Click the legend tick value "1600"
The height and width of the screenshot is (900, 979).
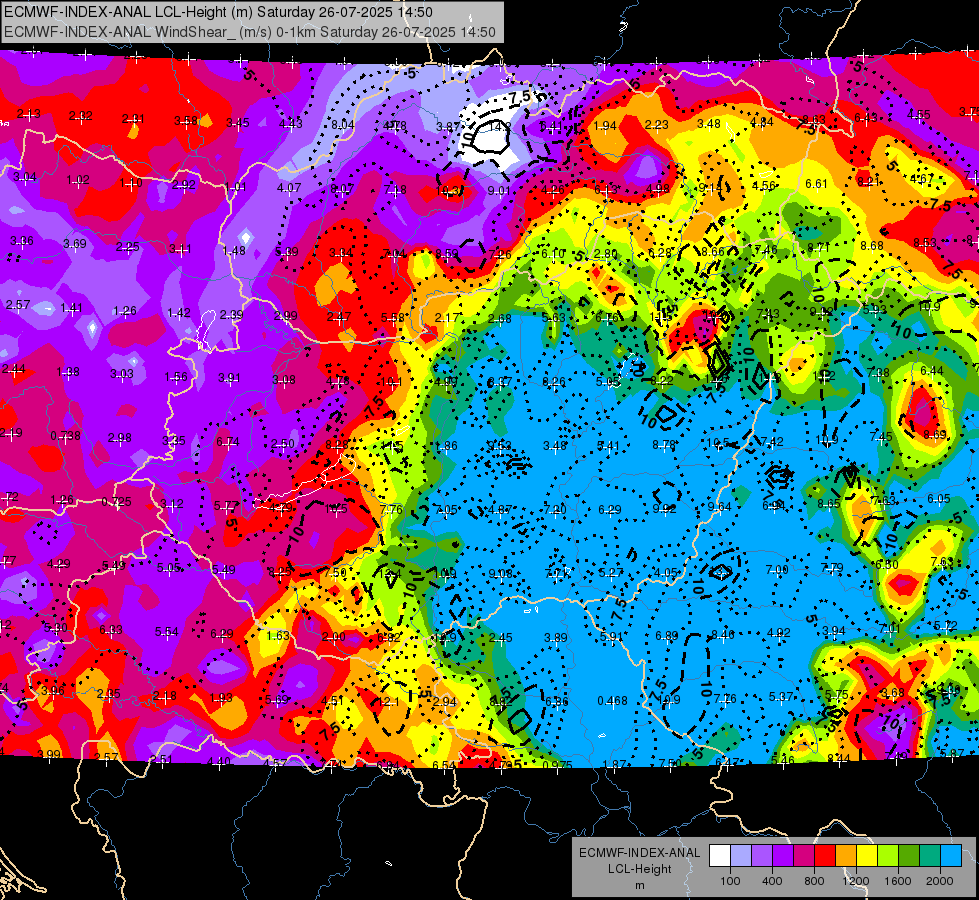898,881
